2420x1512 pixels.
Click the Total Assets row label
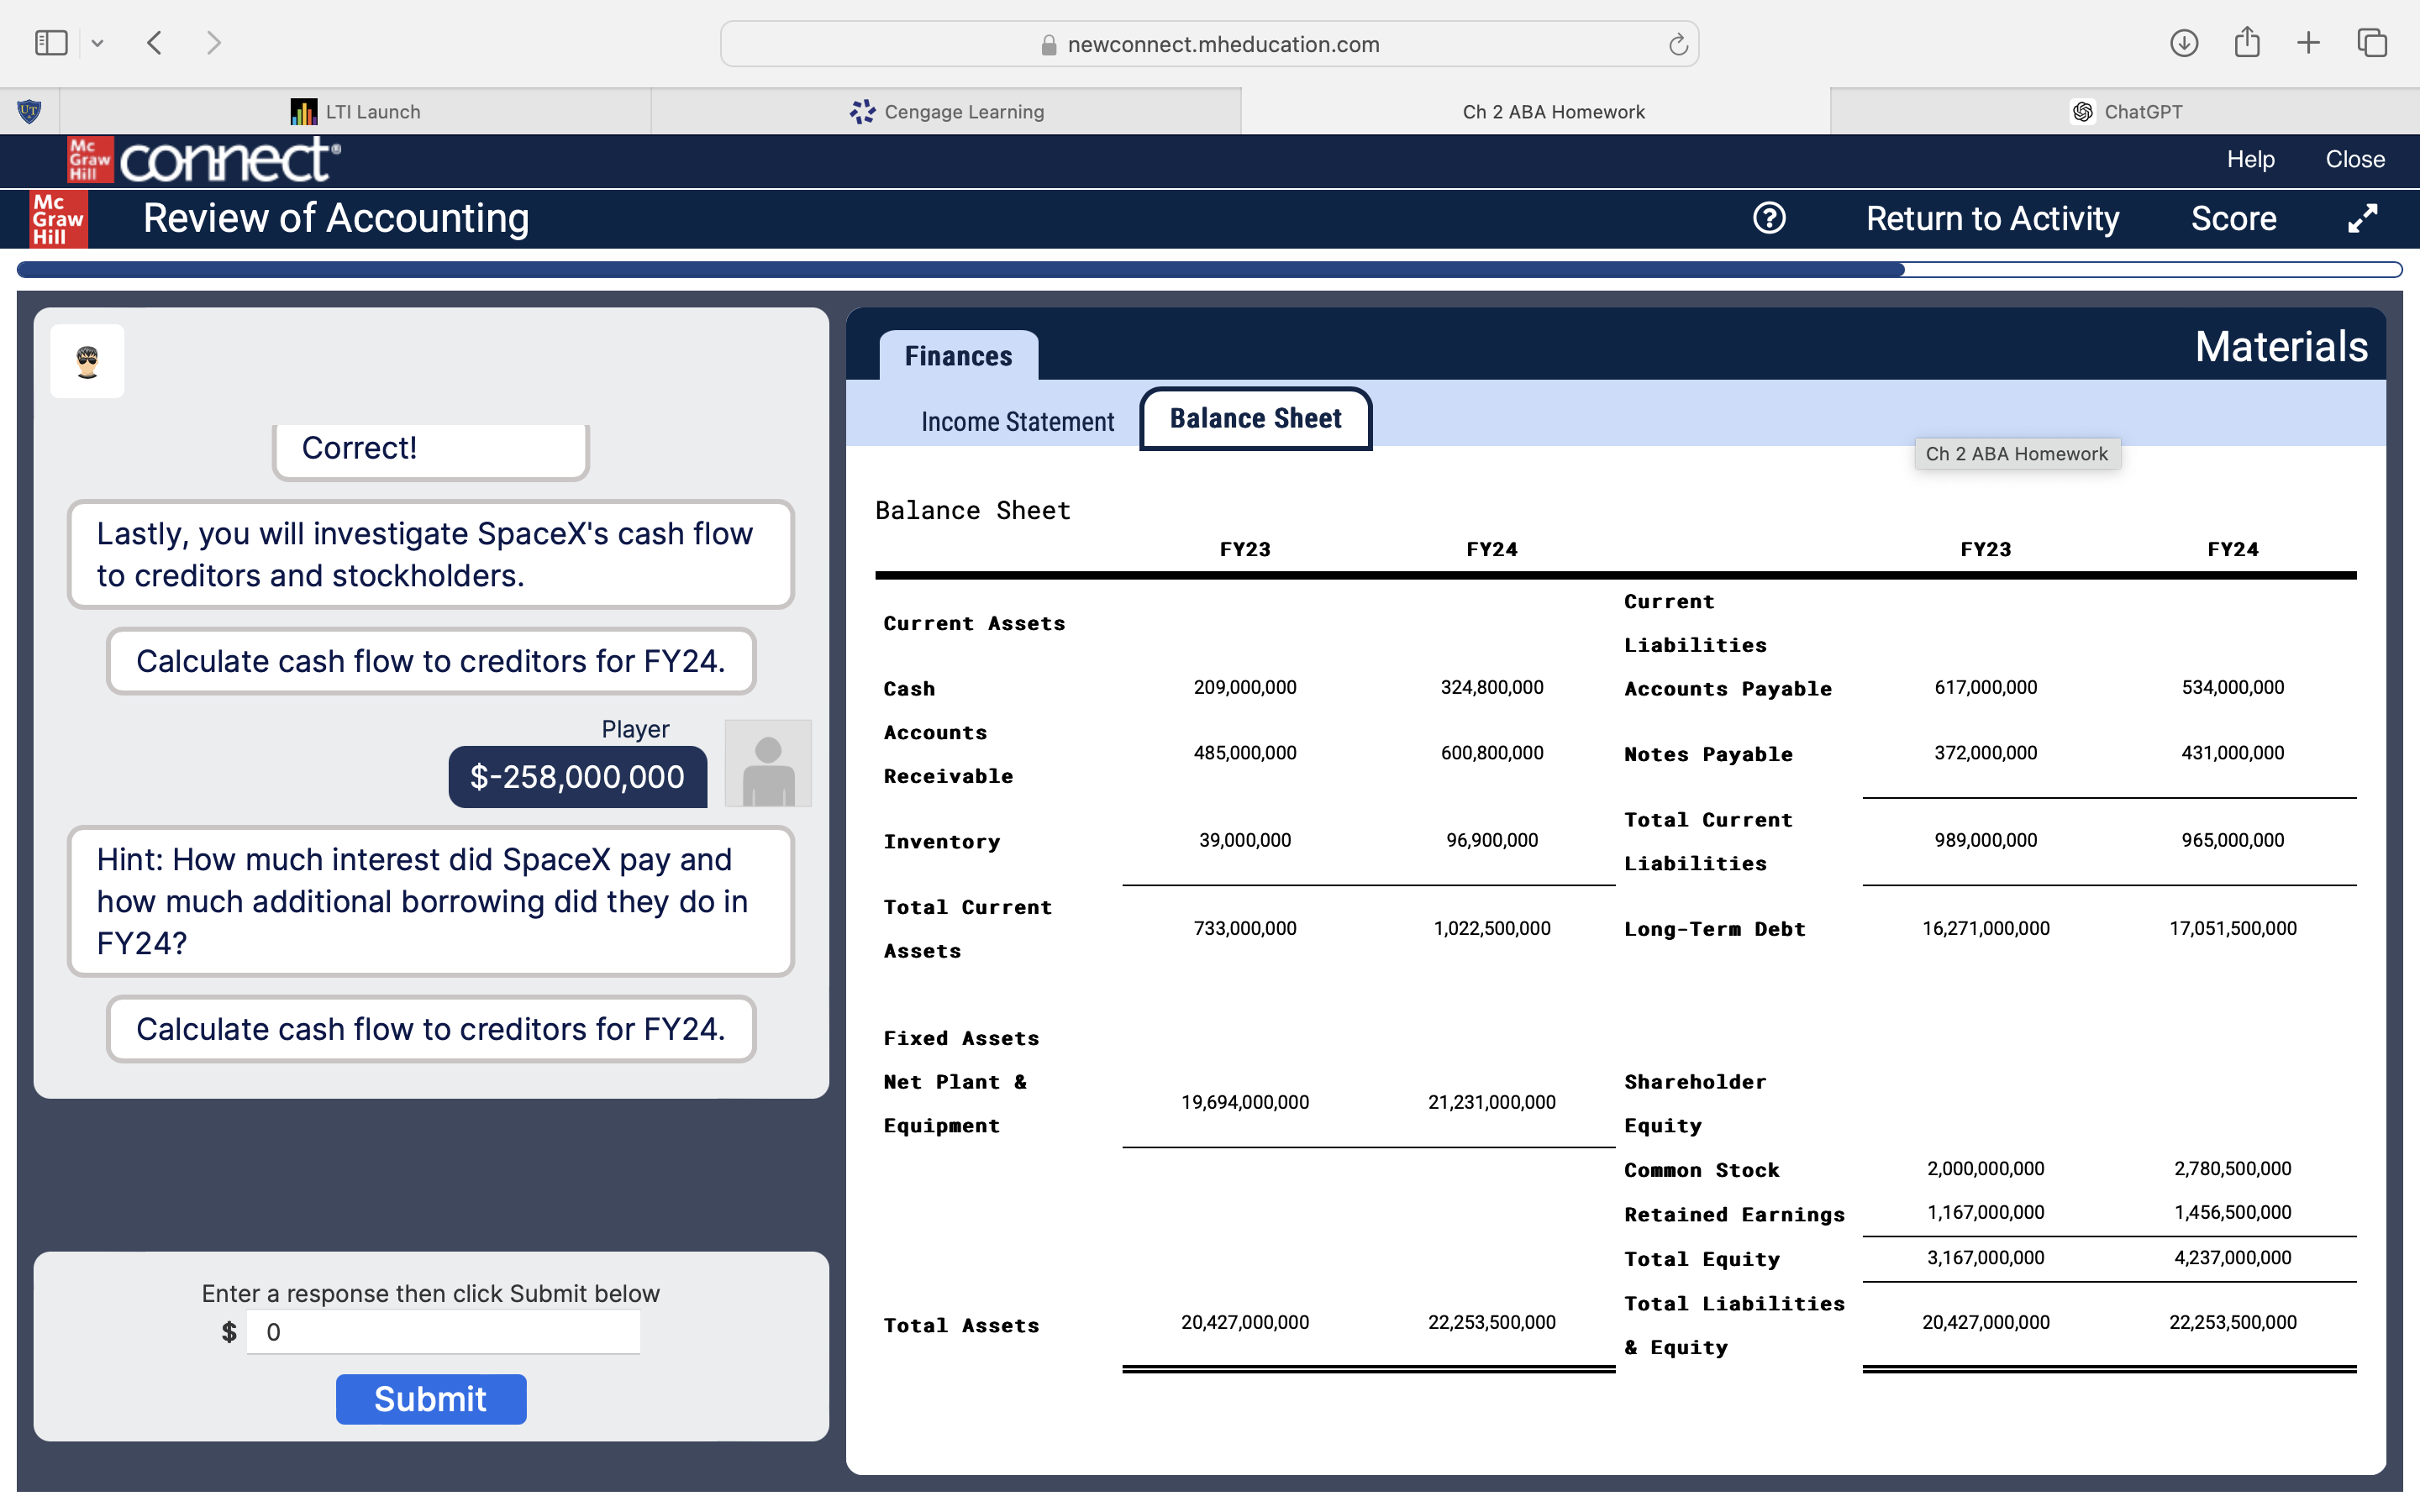(x=960, y=1325)
